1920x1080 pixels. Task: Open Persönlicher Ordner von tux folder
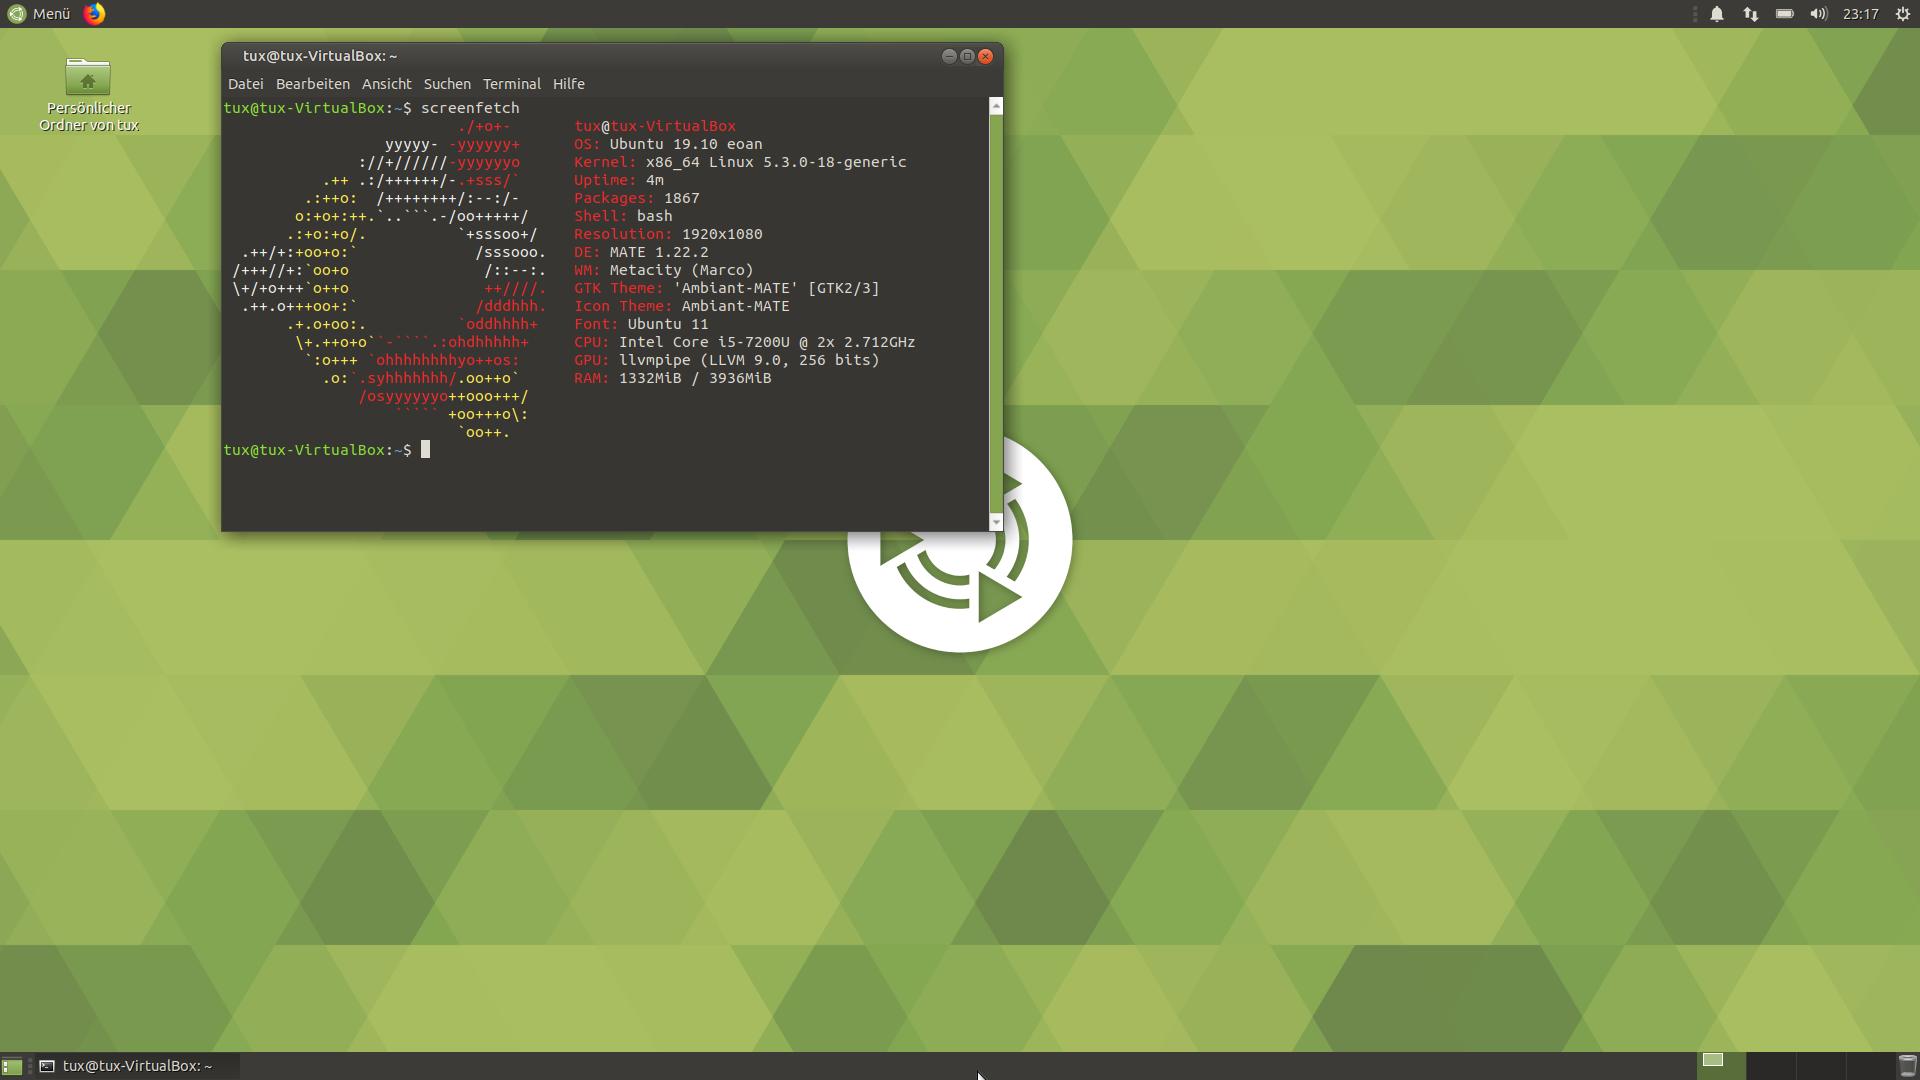[88, 79]
